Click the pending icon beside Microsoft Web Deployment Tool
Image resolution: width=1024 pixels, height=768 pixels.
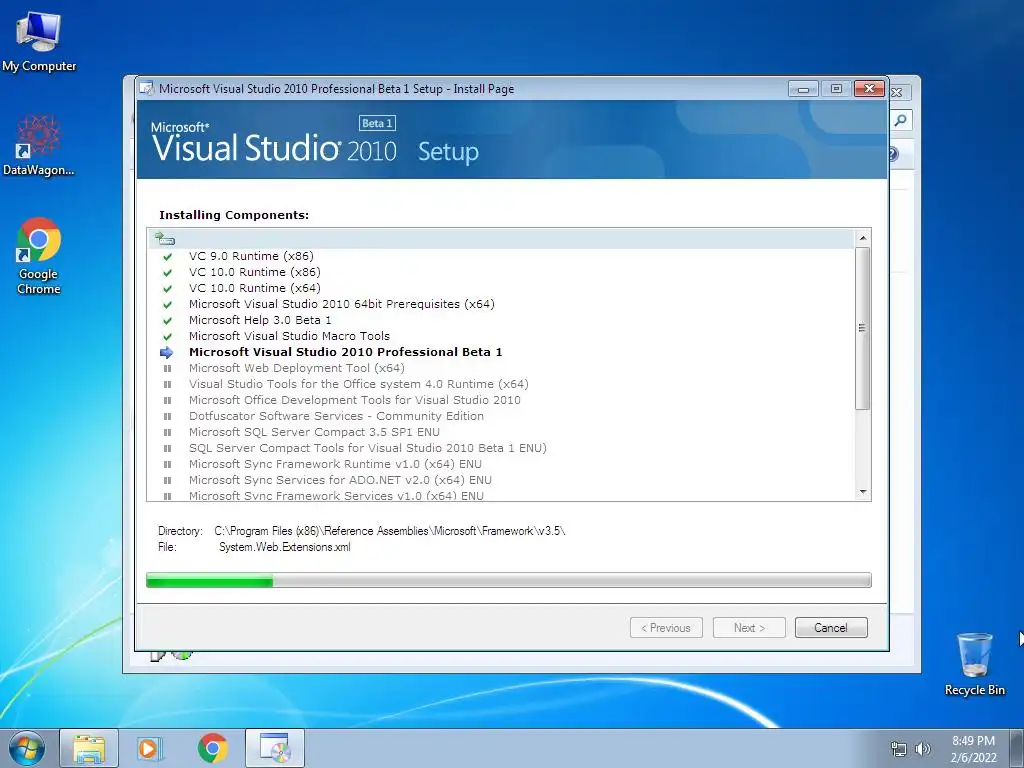point(167,368)
